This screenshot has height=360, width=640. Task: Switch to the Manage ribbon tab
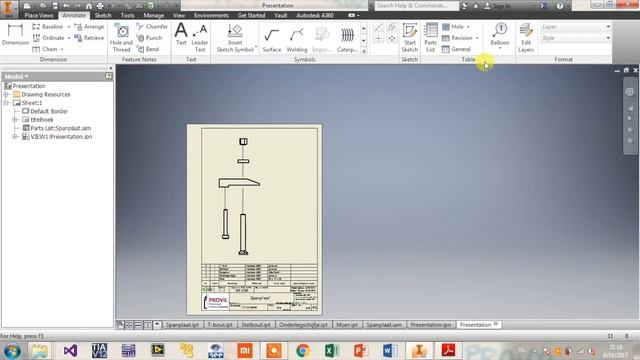(x=153, y=15)
